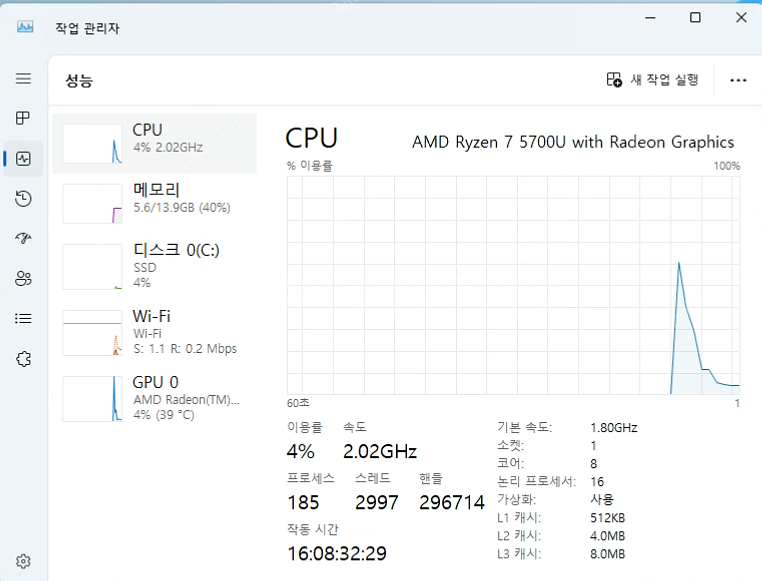Go to the Processes page icon
Viewport: 762px width, 581px height.
click(x=23, y=118)
